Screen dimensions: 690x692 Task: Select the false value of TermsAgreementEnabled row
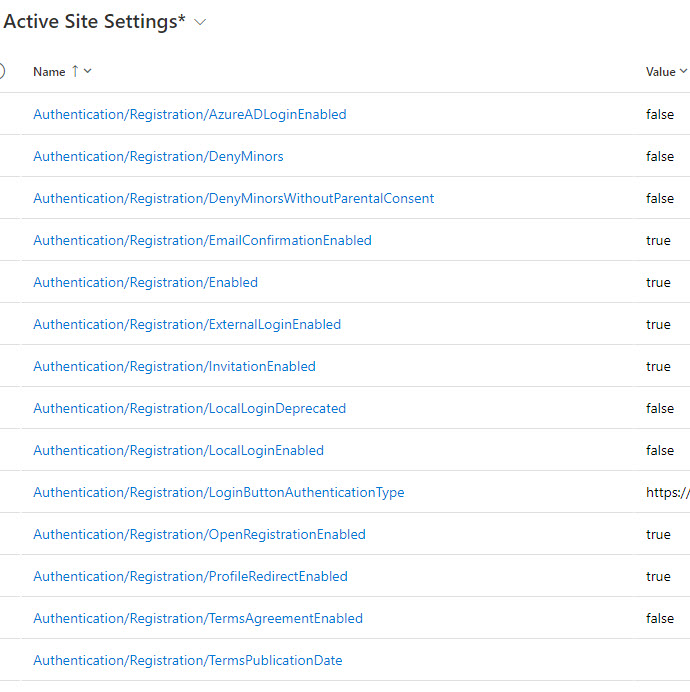point(660,618)
